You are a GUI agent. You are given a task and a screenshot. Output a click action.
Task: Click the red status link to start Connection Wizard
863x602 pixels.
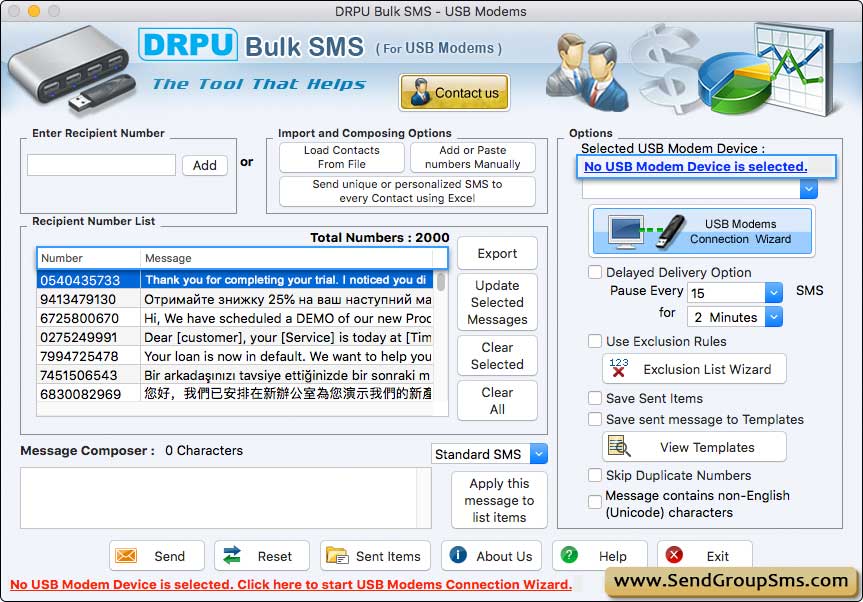(291, 584)
